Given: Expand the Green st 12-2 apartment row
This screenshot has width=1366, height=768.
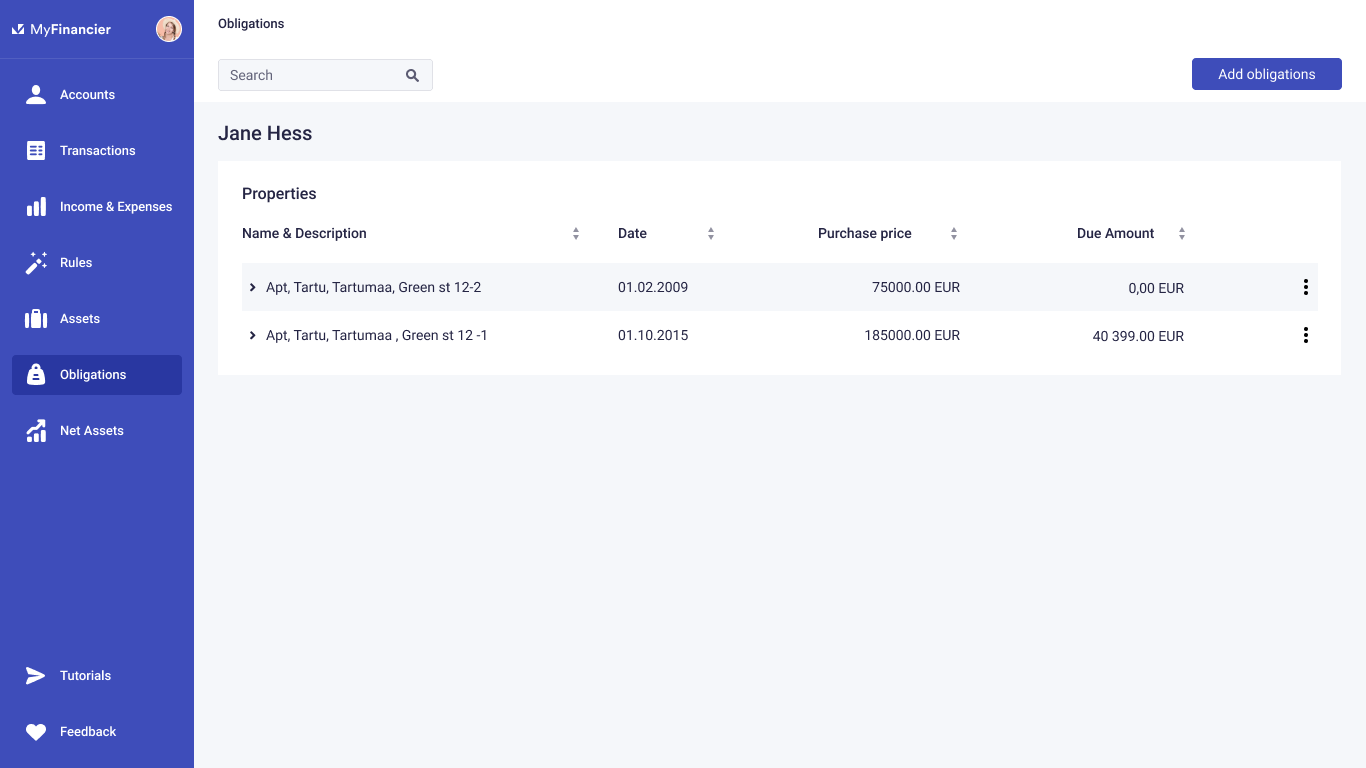Looking at the screenshot, I should (x=253, y=288).
